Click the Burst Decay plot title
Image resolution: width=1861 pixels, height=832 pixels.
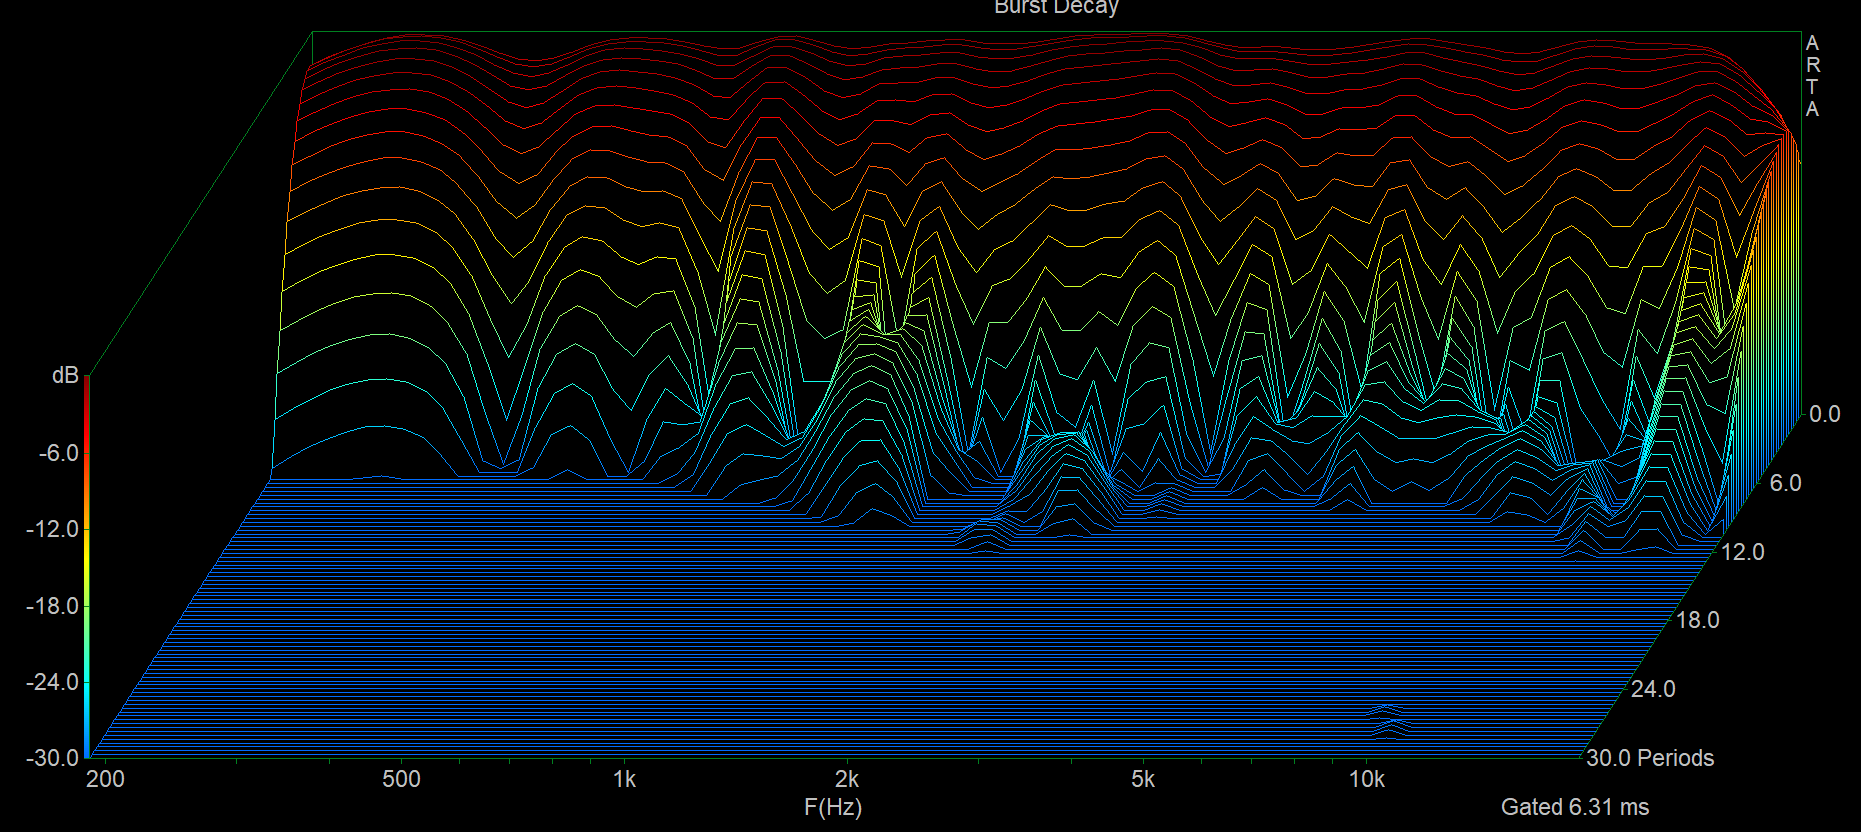[x=1055, y=7]
